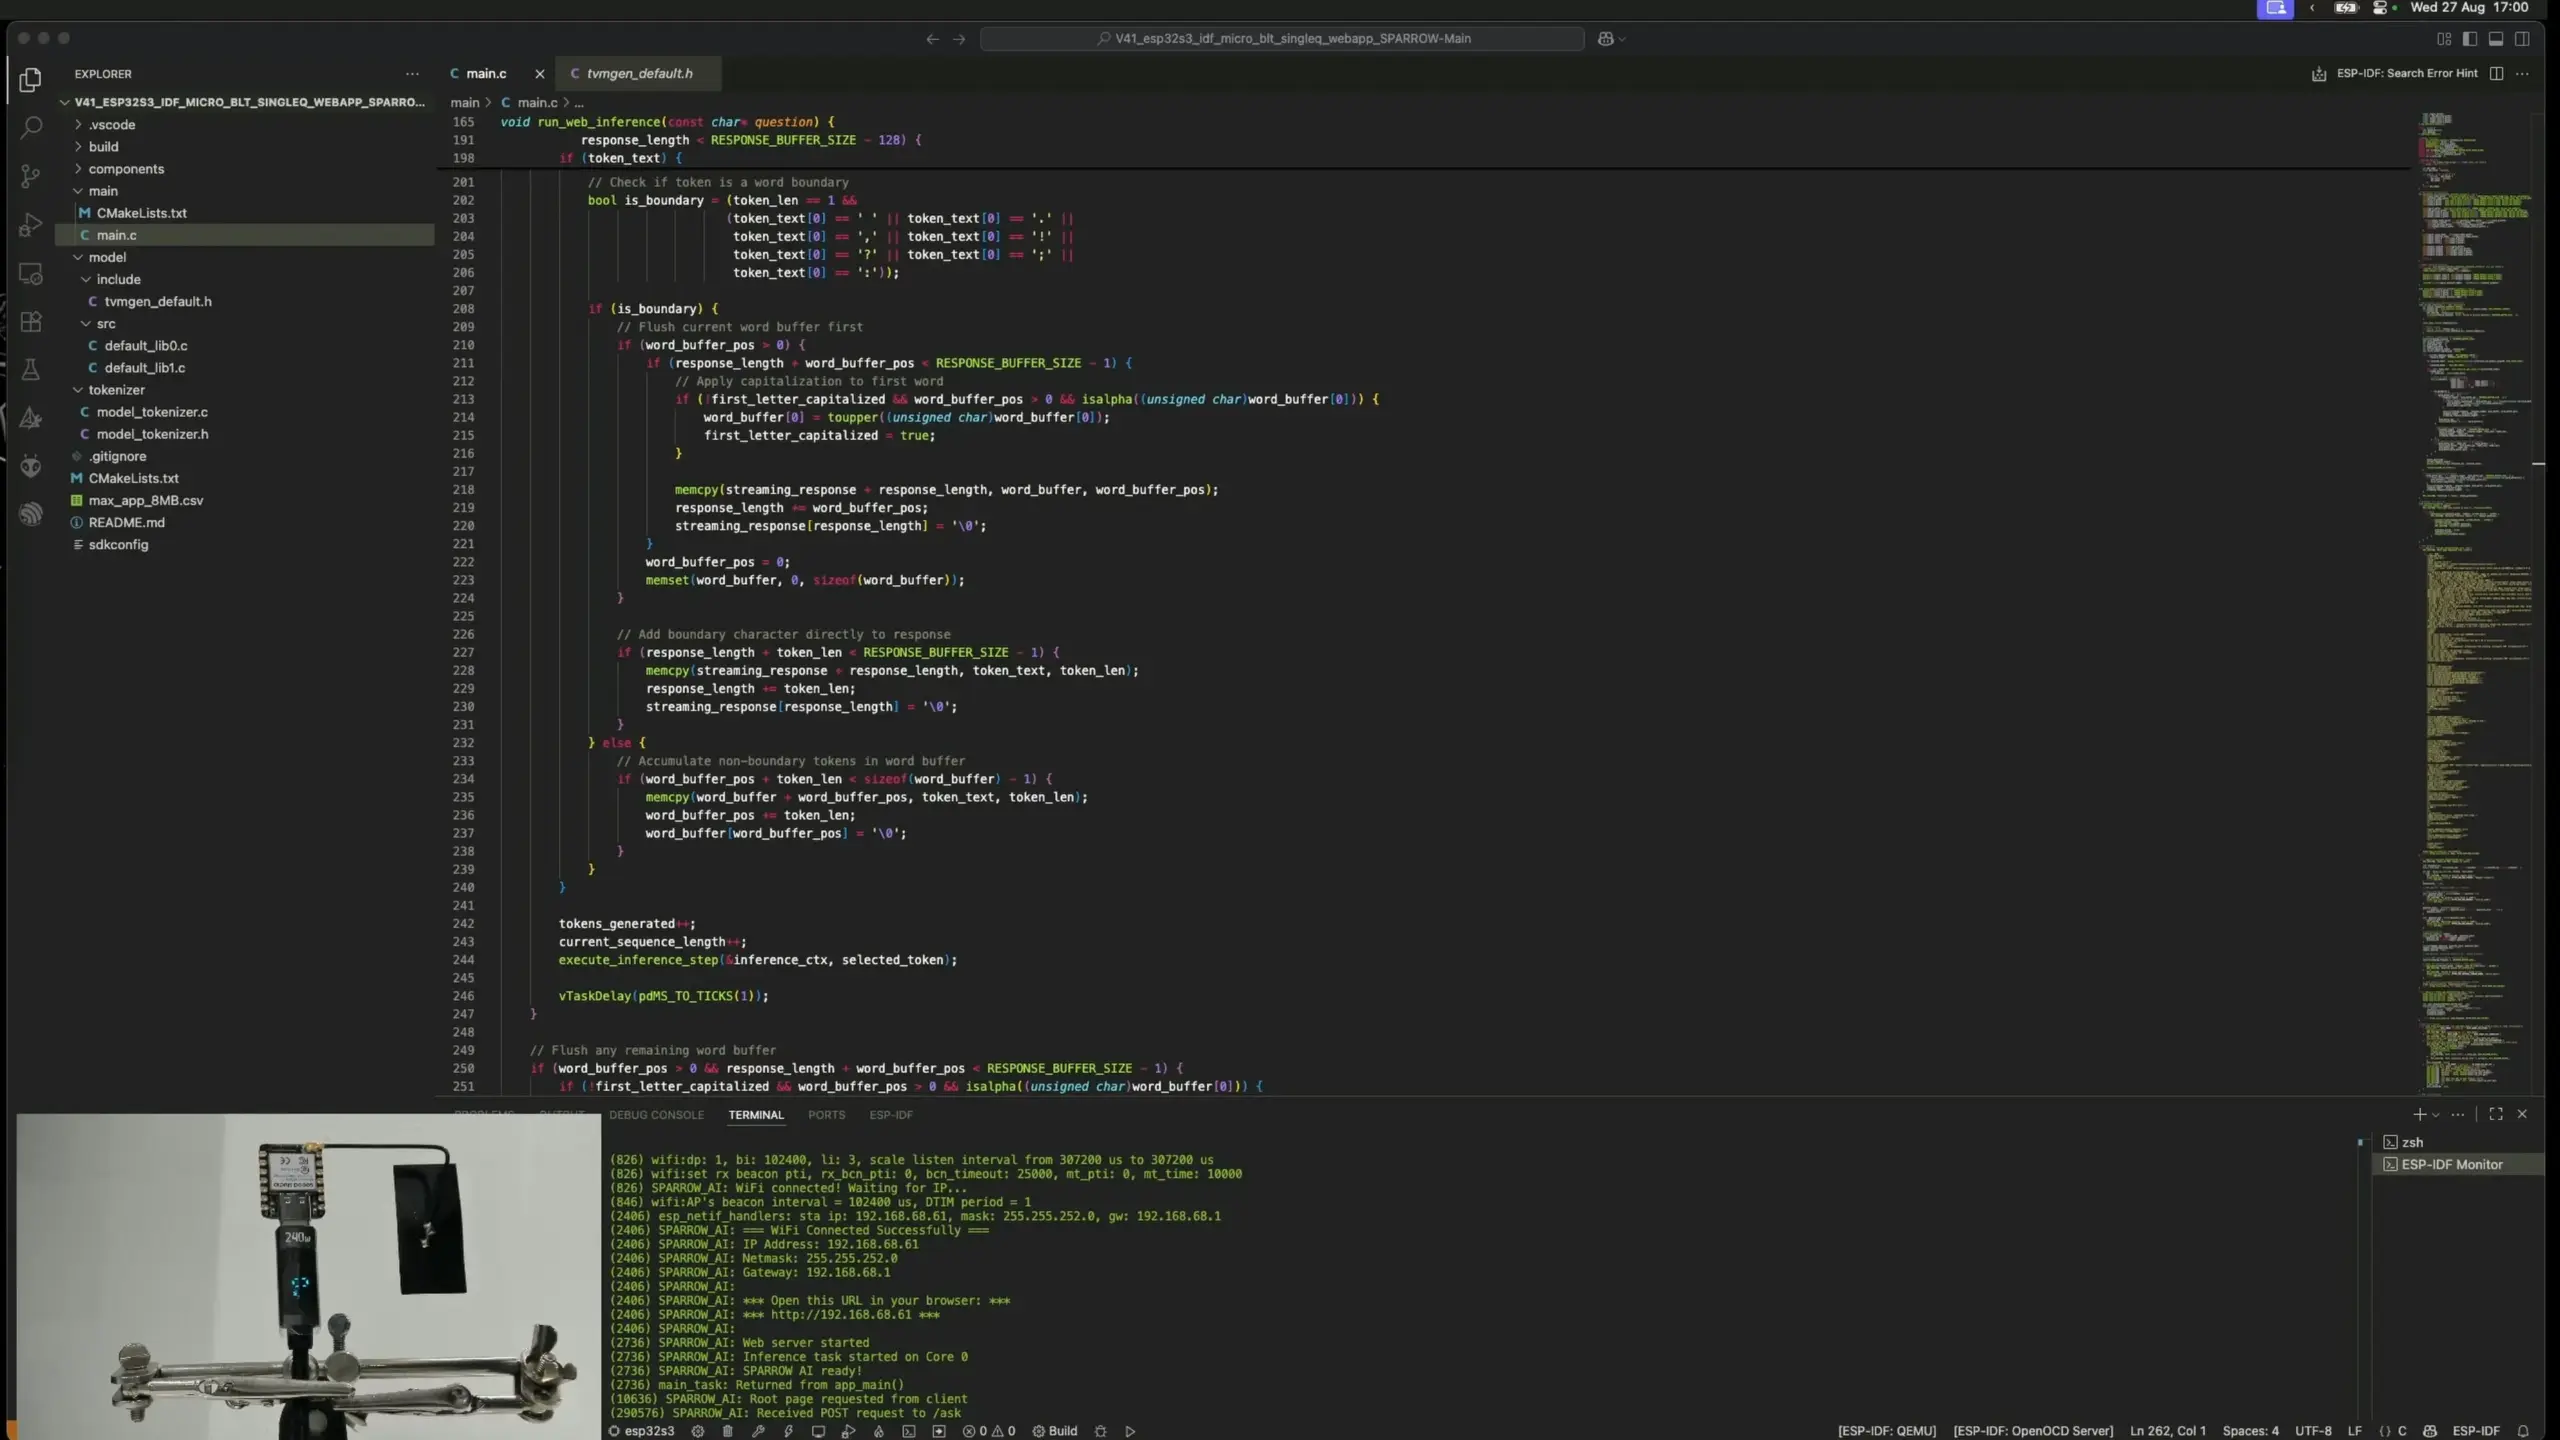Open the Search view in activity bar
2560x1440 pixels.
(31, 127)
